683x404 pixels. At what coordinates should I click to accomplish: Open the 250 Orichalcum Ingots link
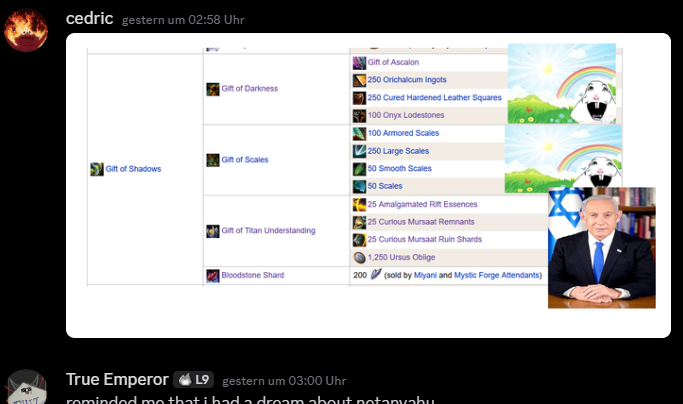407,80
